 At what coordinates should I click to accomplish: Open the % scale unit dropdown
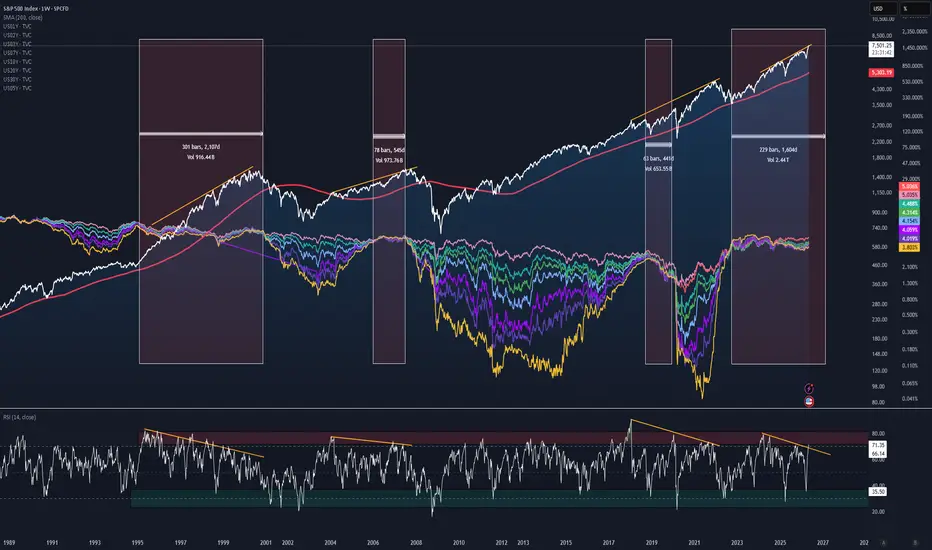tap(913, 8)
